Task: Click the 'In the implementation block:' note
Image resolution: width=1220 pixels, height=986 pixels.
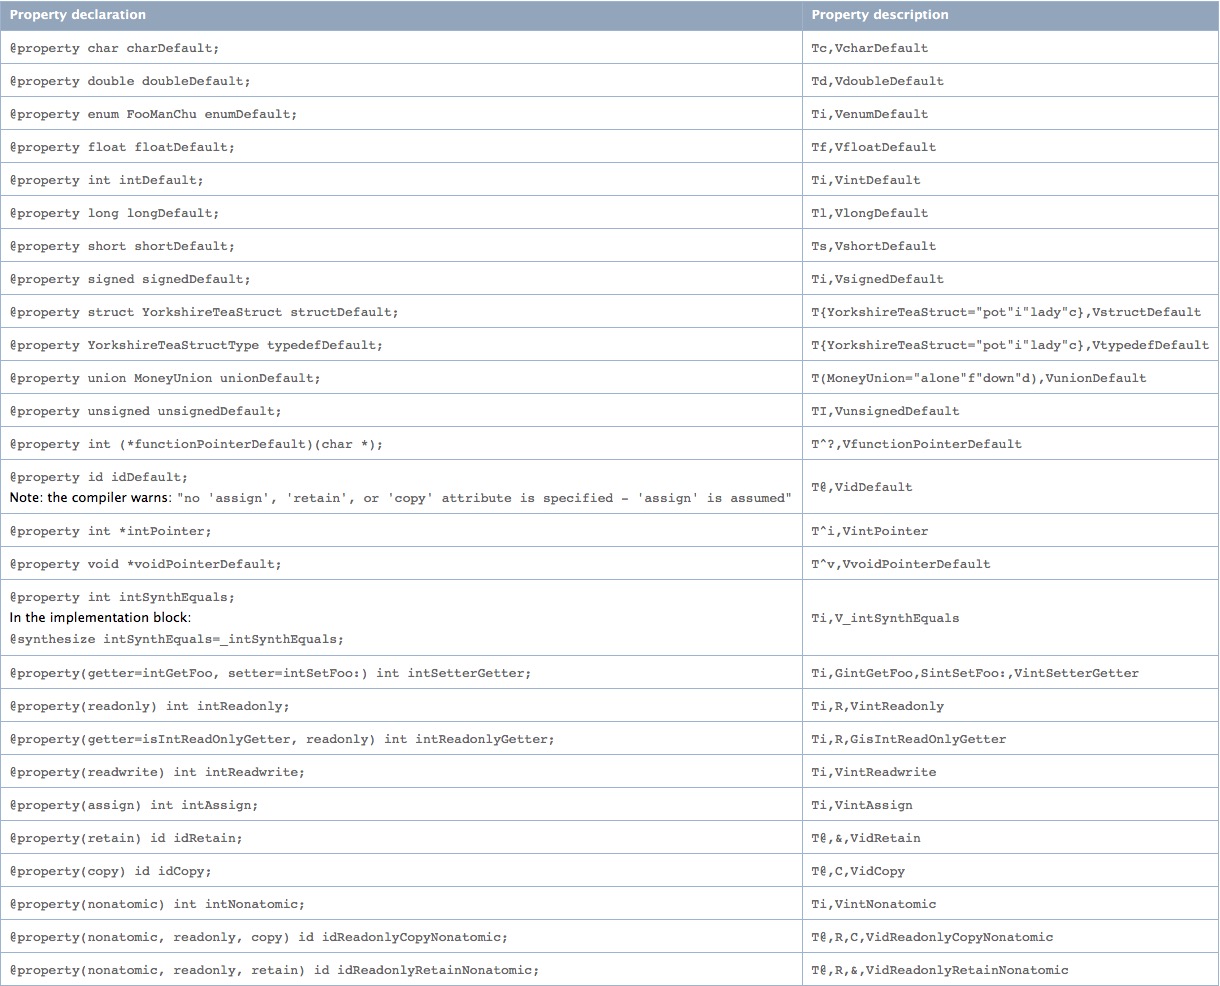Action: pyautogui.click(x=100, y=618)
